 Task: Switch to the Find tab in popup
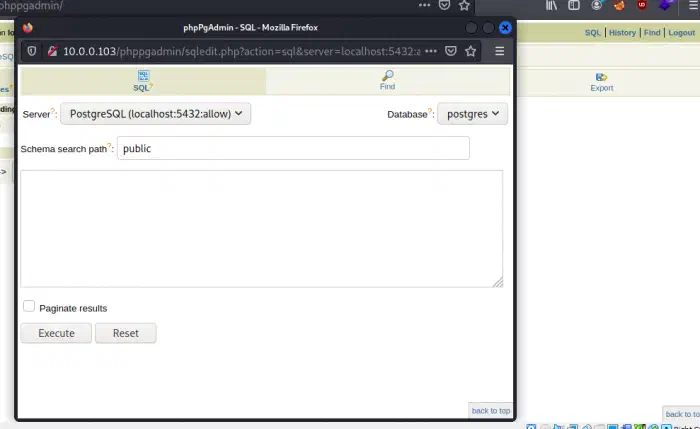pyautogui.click(x=388, y=81)
